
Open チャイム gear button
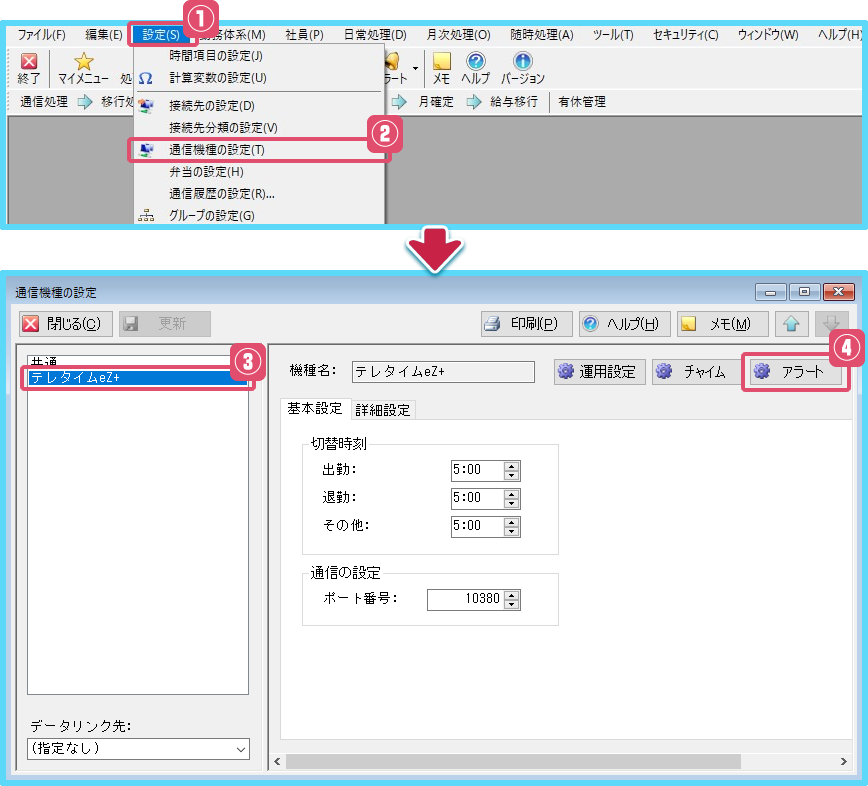(x=692, y=372)
